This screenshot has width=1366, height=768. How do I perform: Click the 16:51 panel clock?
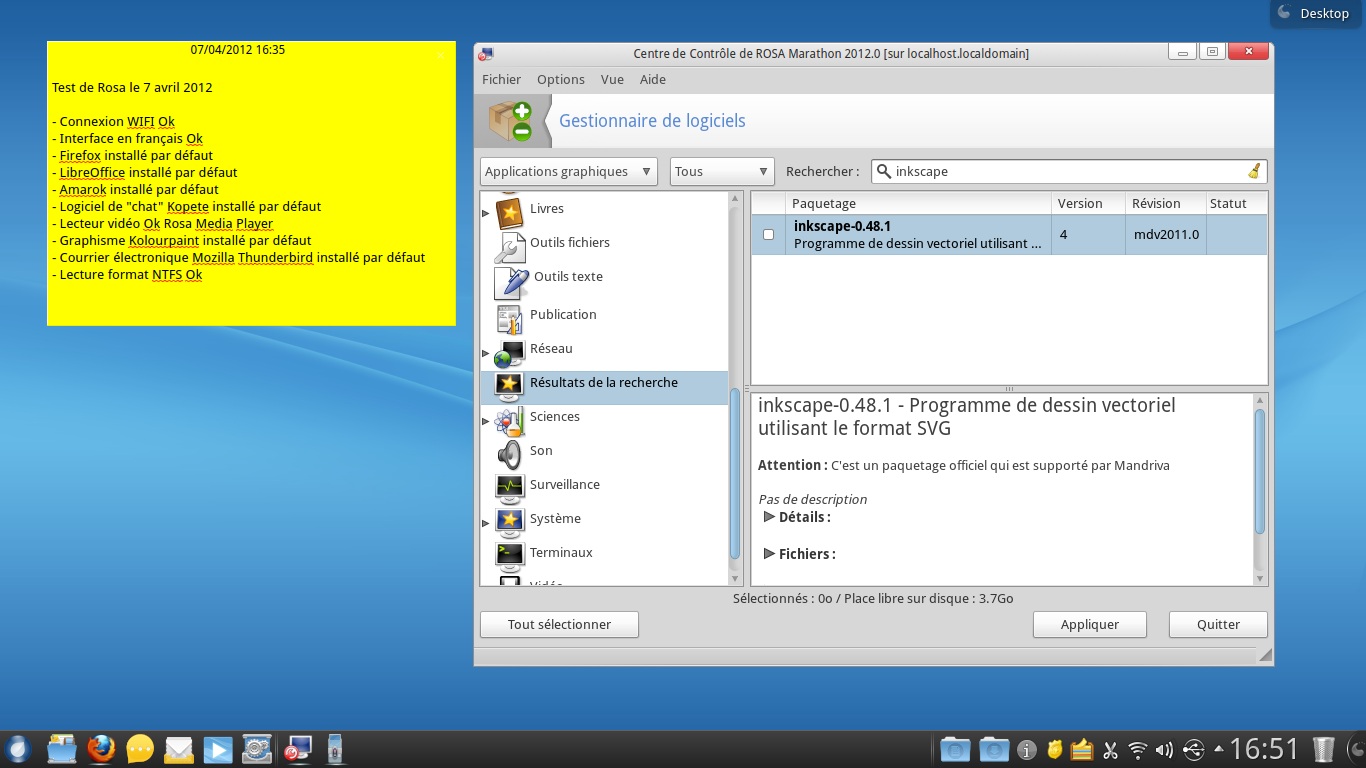[x=1264, y=749]
